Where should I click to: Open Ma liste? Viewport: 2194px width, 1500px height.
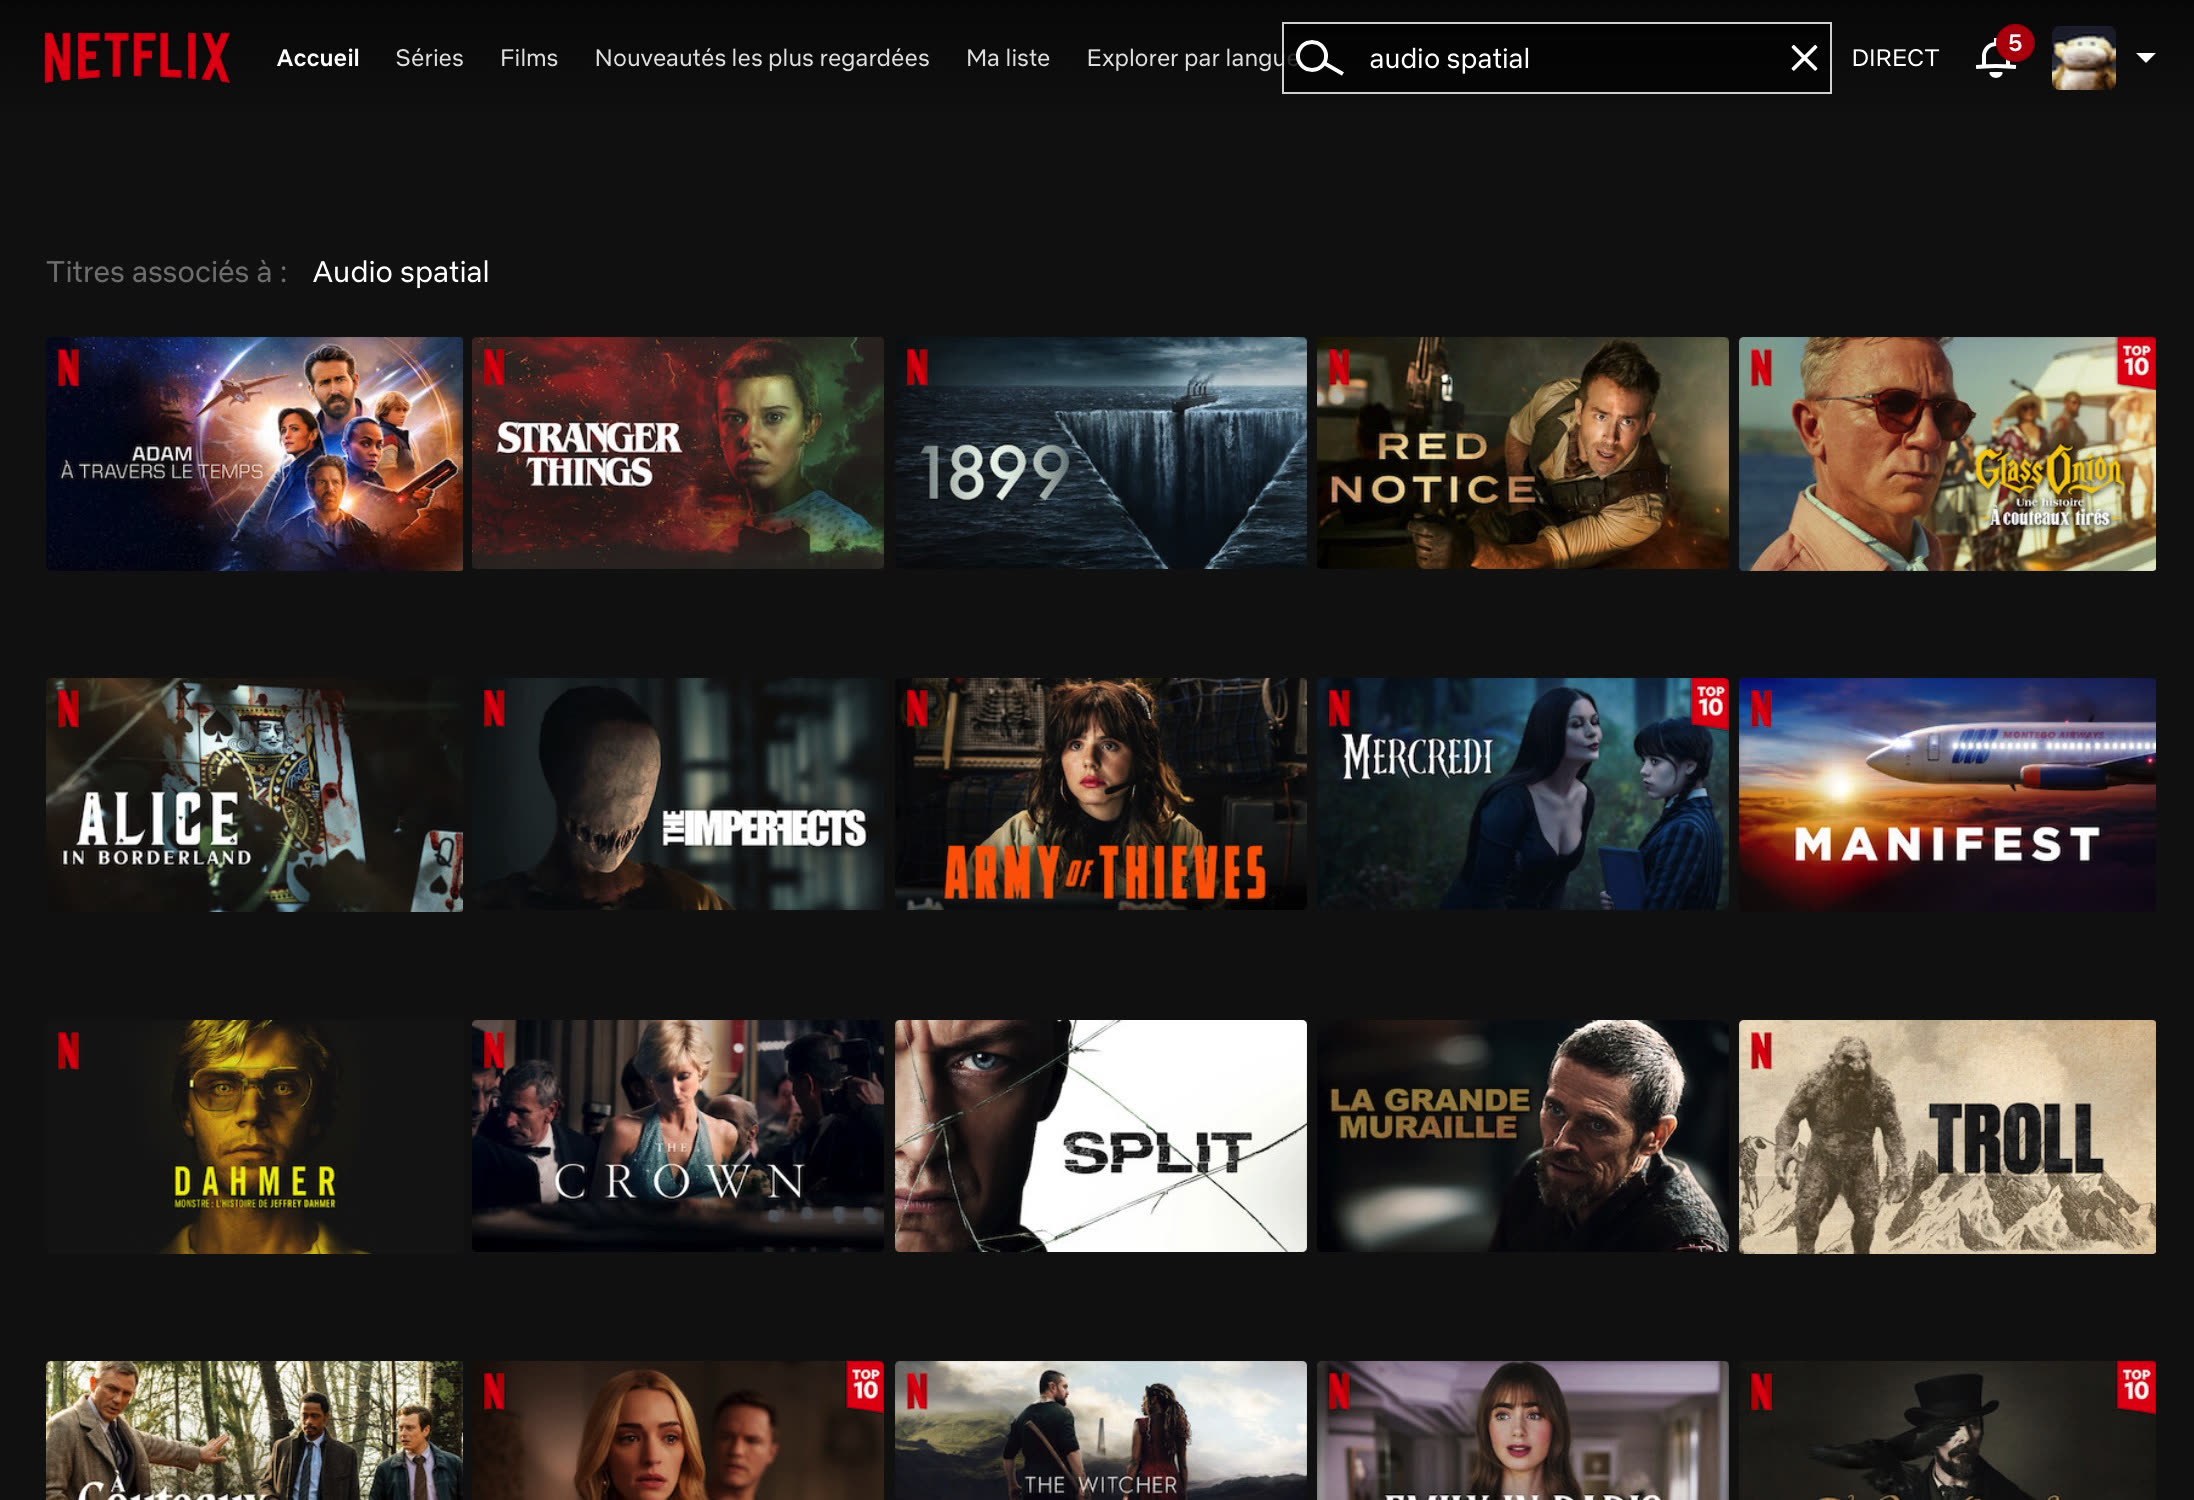[1008, 58]
